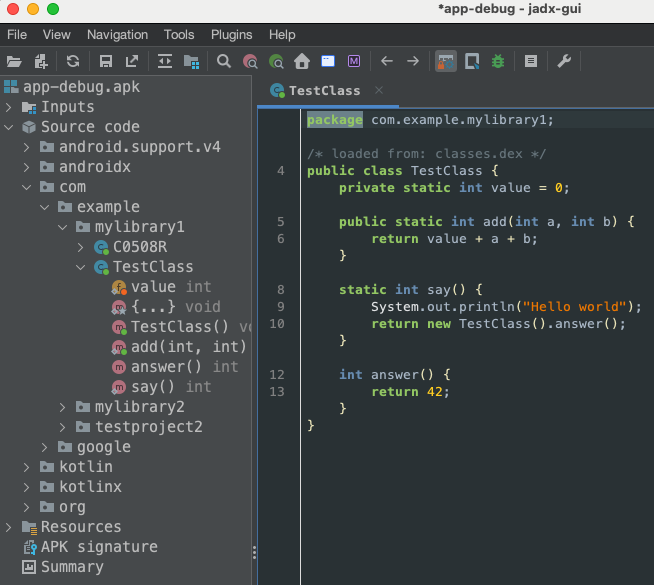The height and width of the screenshot is (585, 654).
Task: Click the TestClass class icon in the tree
Action: point(101,267)
